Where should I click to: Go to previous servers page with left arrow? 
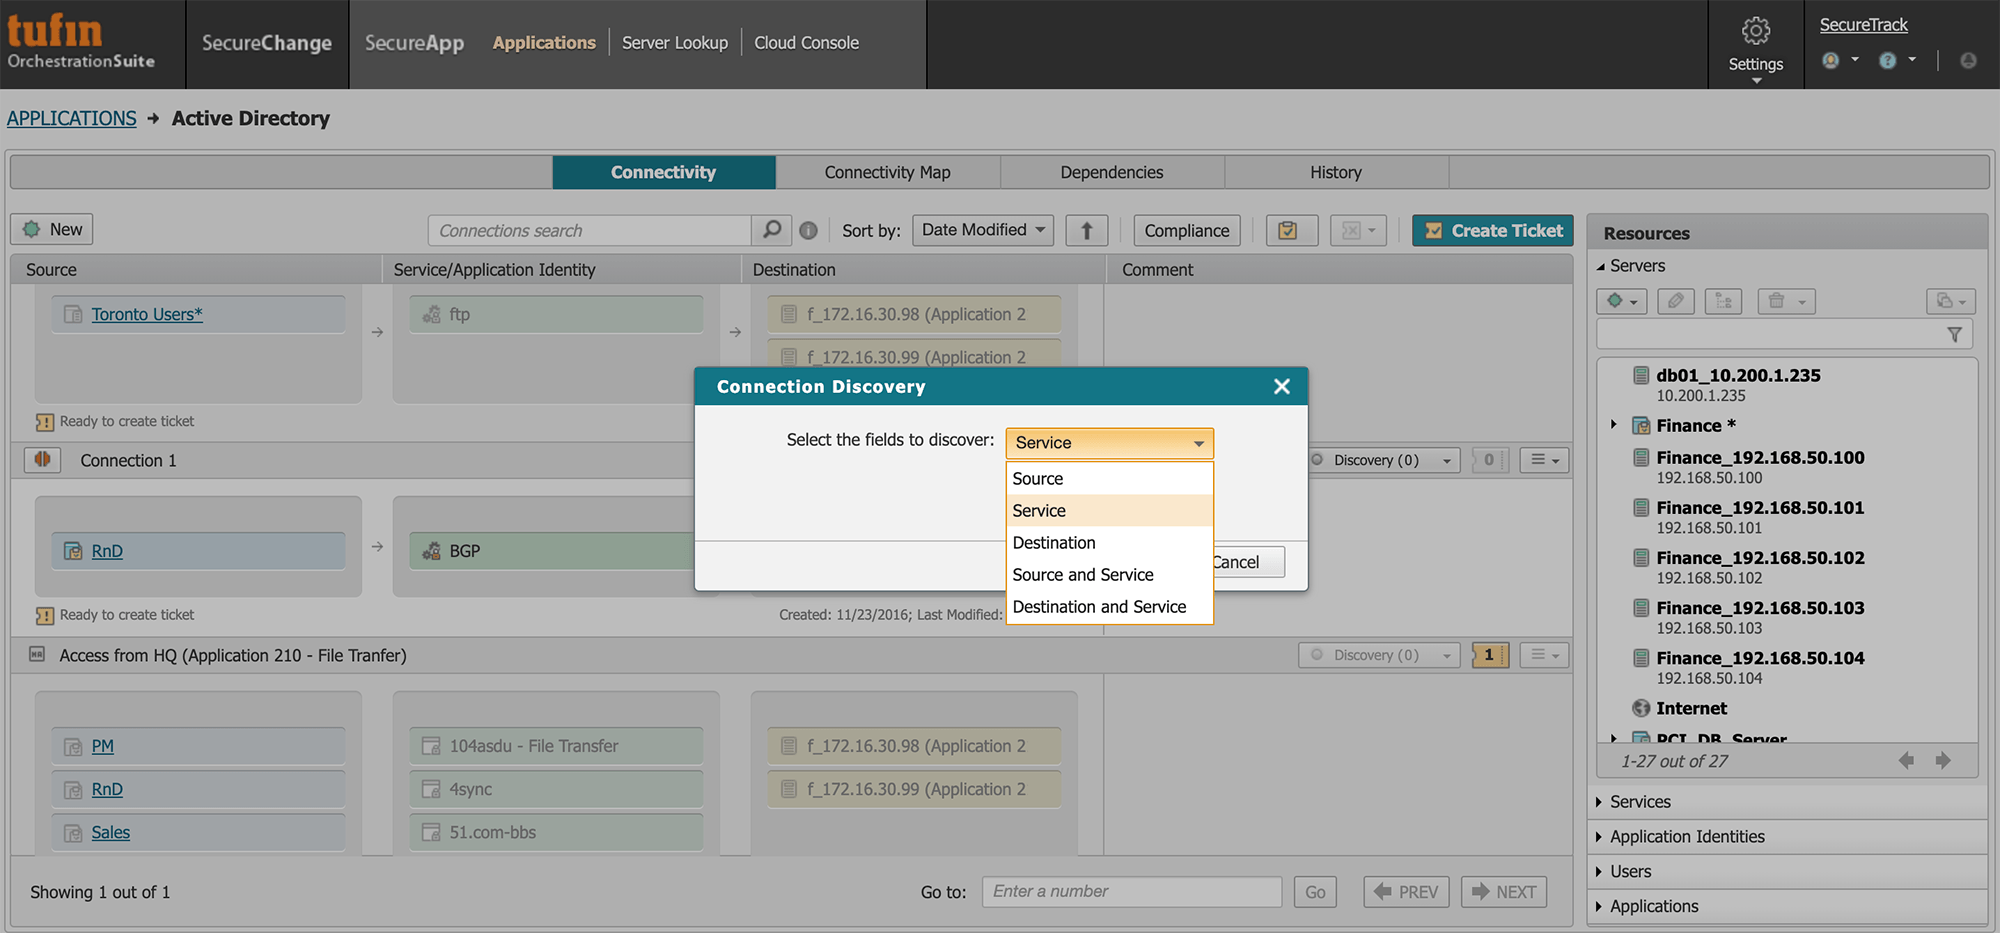pos(1906,761)
